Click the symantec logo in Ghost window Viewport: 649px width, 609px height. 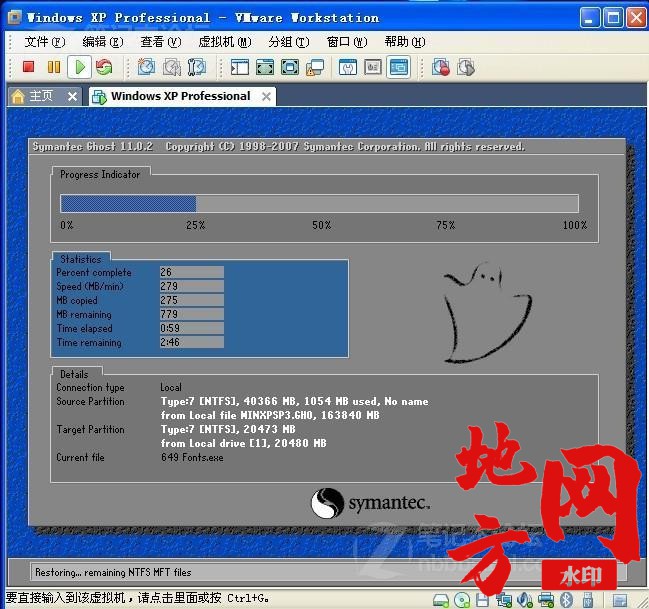click(x=370, y=503)
